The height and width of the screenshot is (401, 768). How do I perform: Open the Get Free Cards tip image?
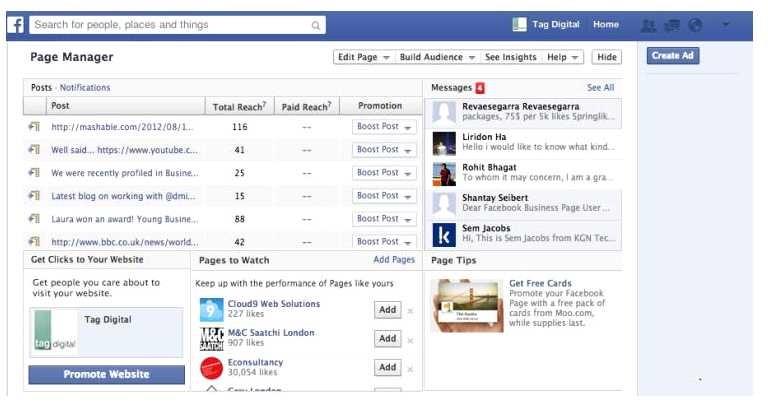click(x=468, y=306)
